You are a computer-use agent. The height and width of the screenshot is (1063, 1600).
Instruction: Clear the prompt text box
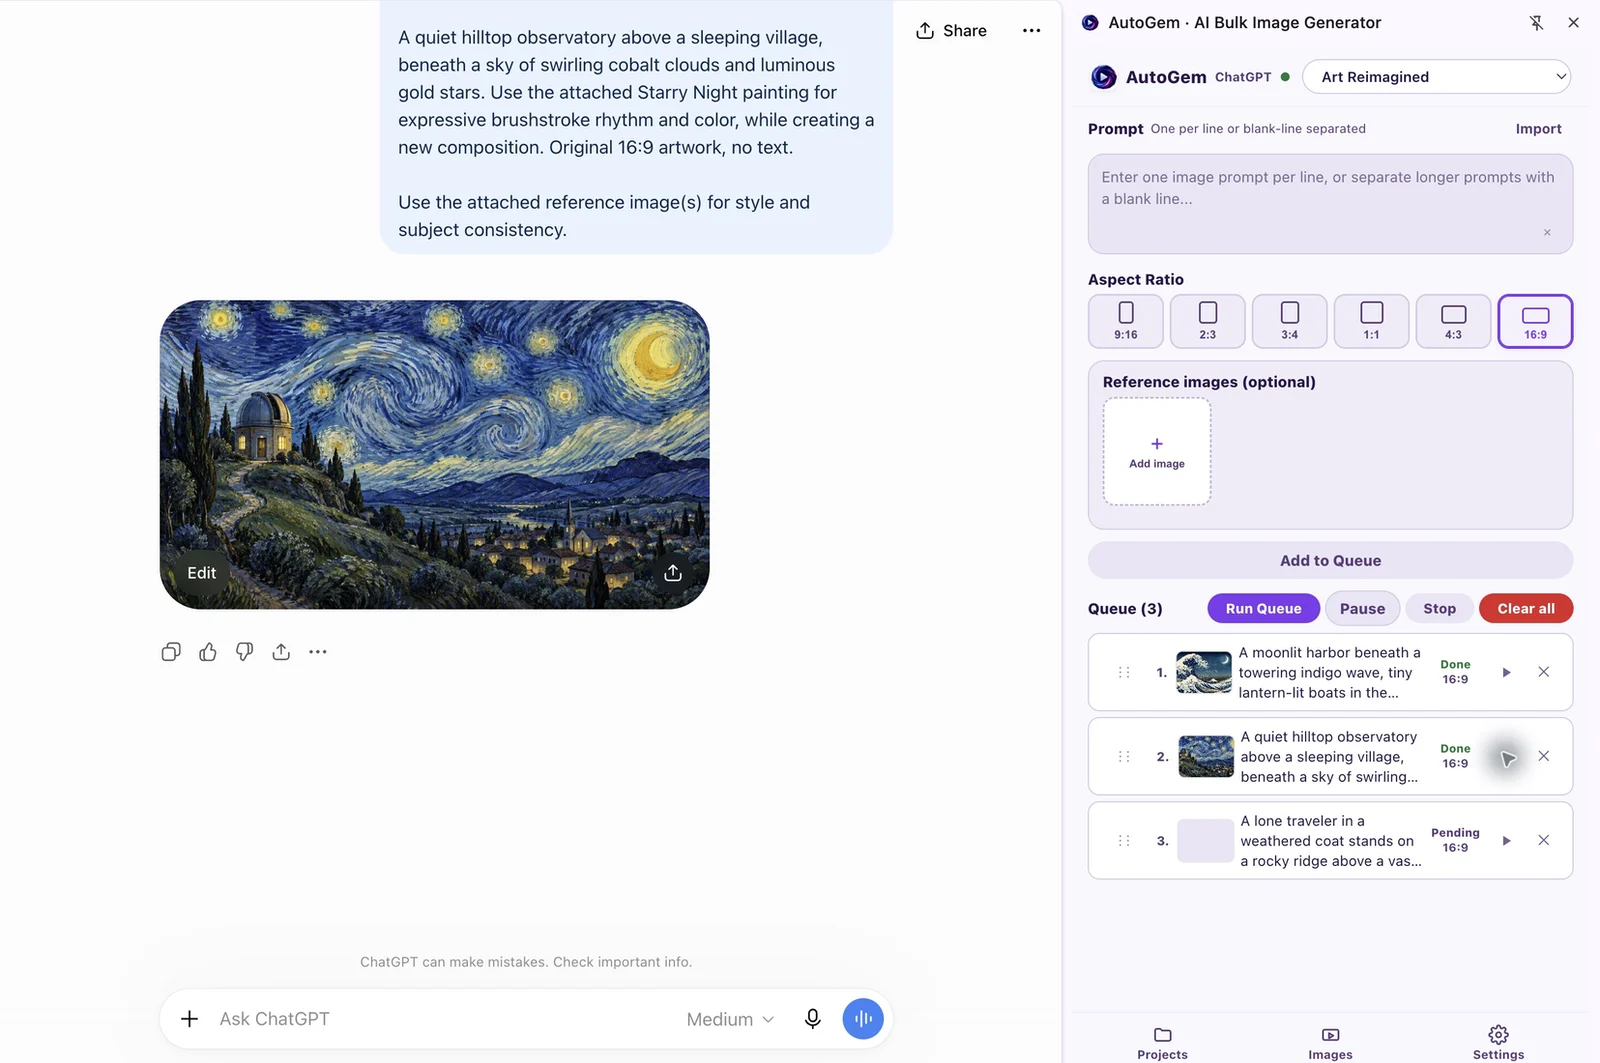click(1547, 232)
